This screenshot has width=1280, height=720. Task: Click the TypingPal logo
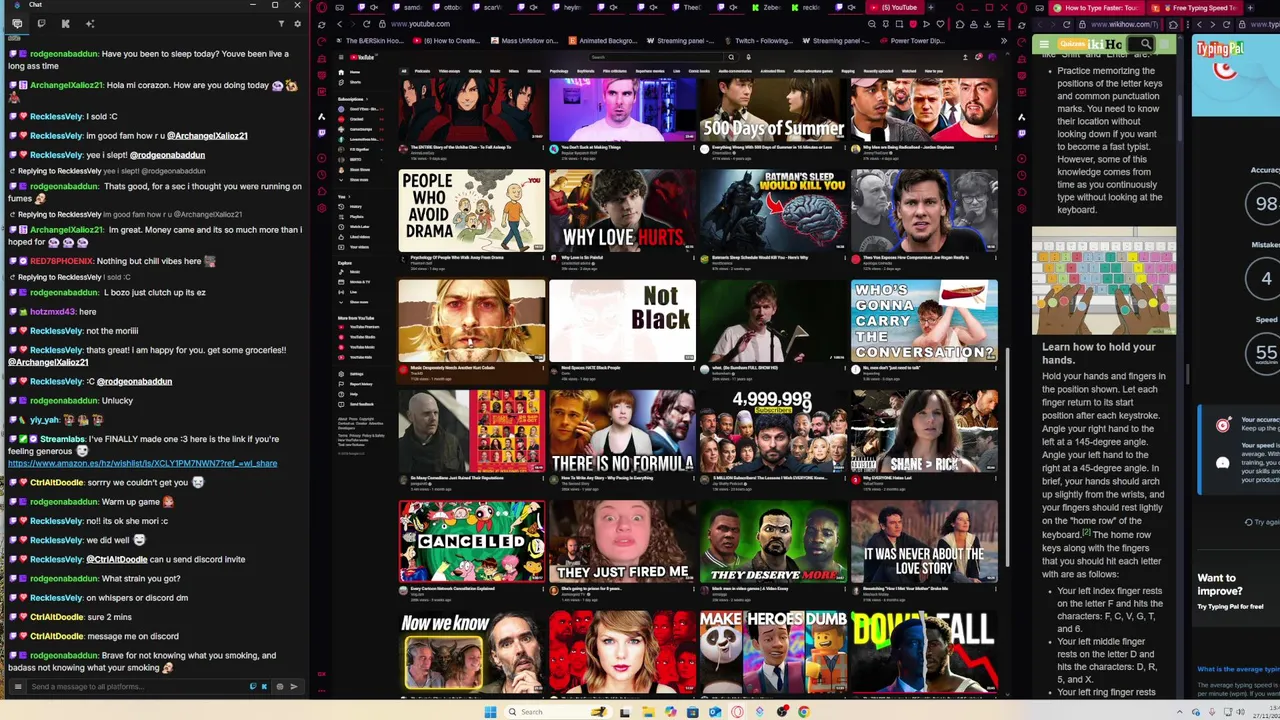(x=1220, y=49)
